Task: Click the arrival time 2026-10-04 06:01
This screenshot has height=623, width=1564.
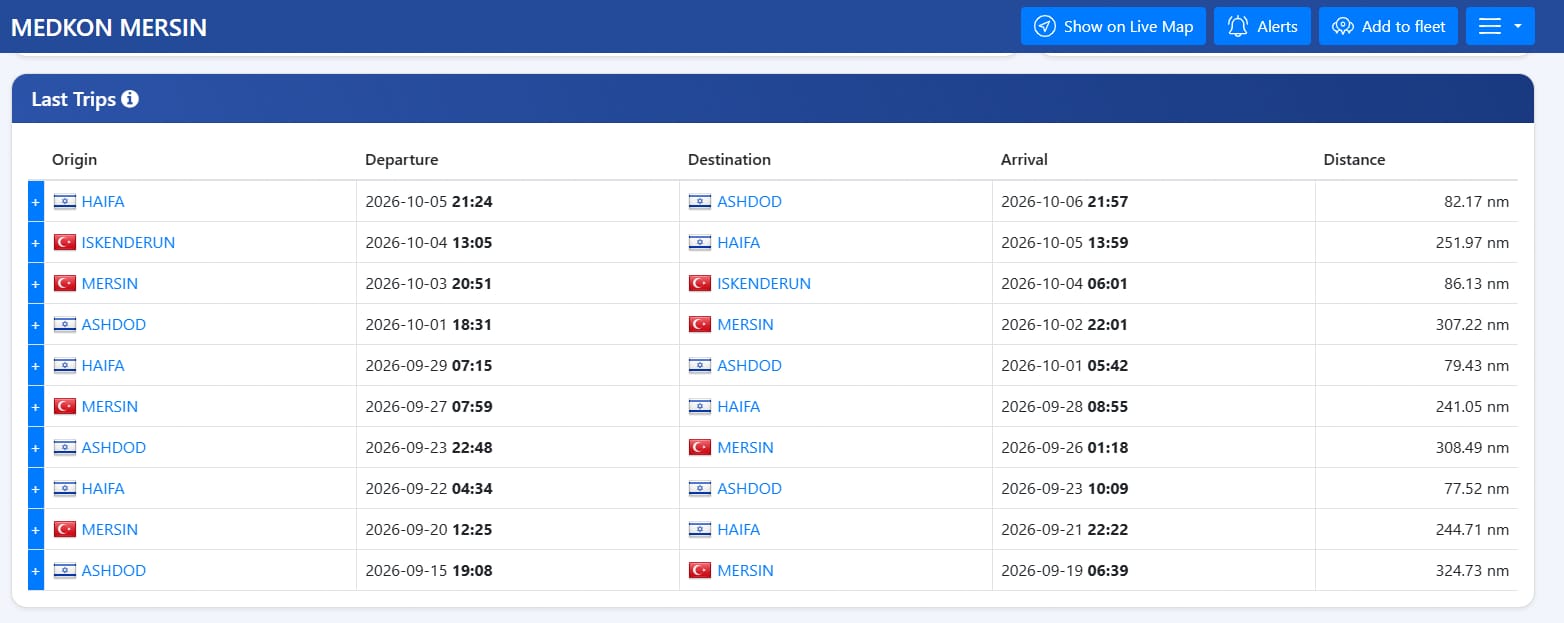Action: (x=1064, y=284)
